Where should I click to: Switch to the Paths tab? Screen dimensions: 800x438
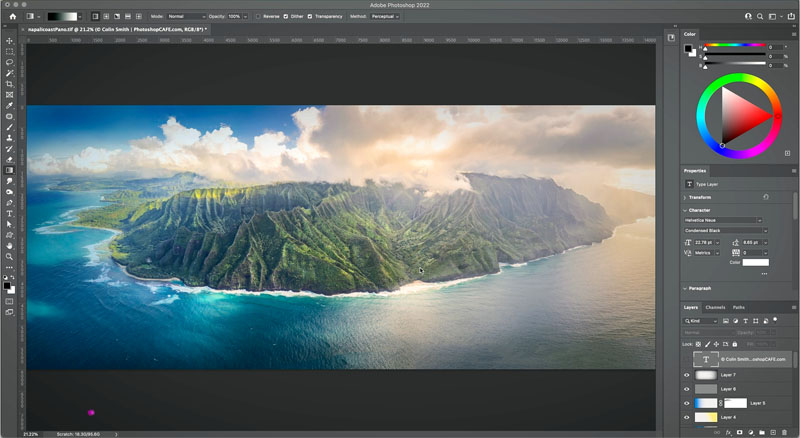point(739,307)
